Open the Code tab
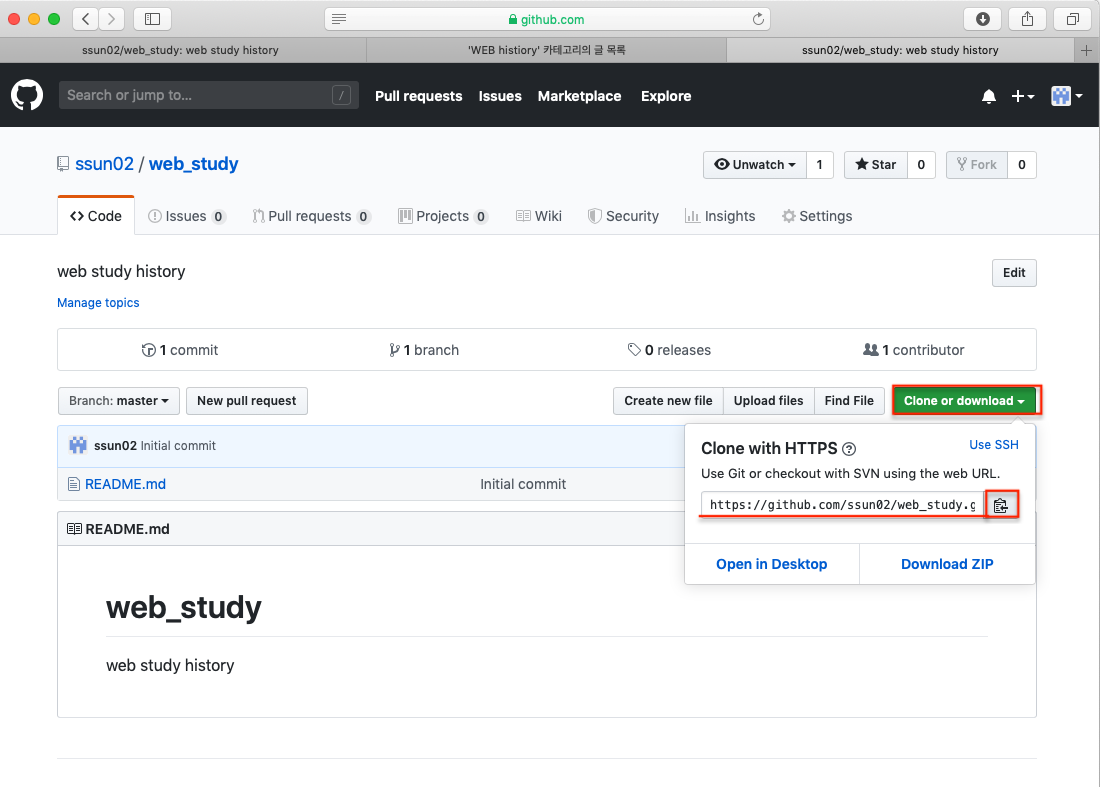Image resolution: width=1100 pixels, height=787 pixels. pyautogui.click(x=96, y=216)
